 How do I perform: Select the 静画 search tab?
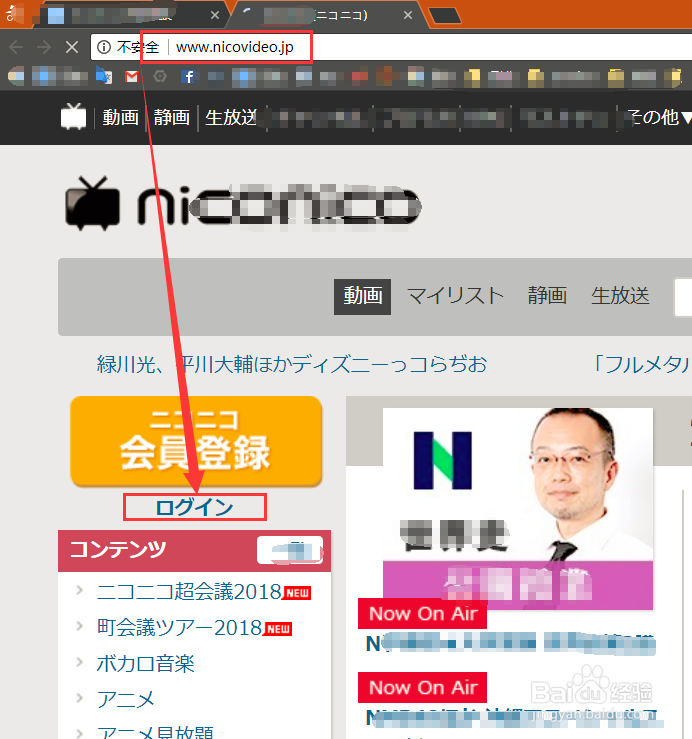[547, 296]
